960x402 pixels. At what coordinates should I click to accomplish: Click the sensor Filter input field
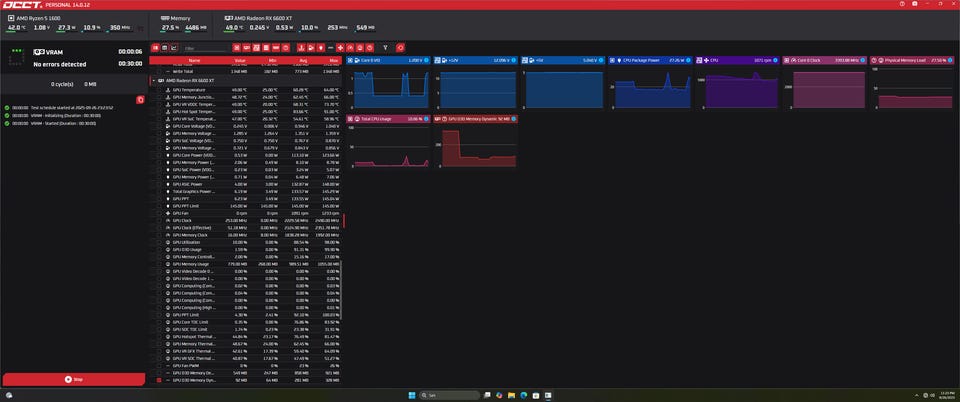206,48
